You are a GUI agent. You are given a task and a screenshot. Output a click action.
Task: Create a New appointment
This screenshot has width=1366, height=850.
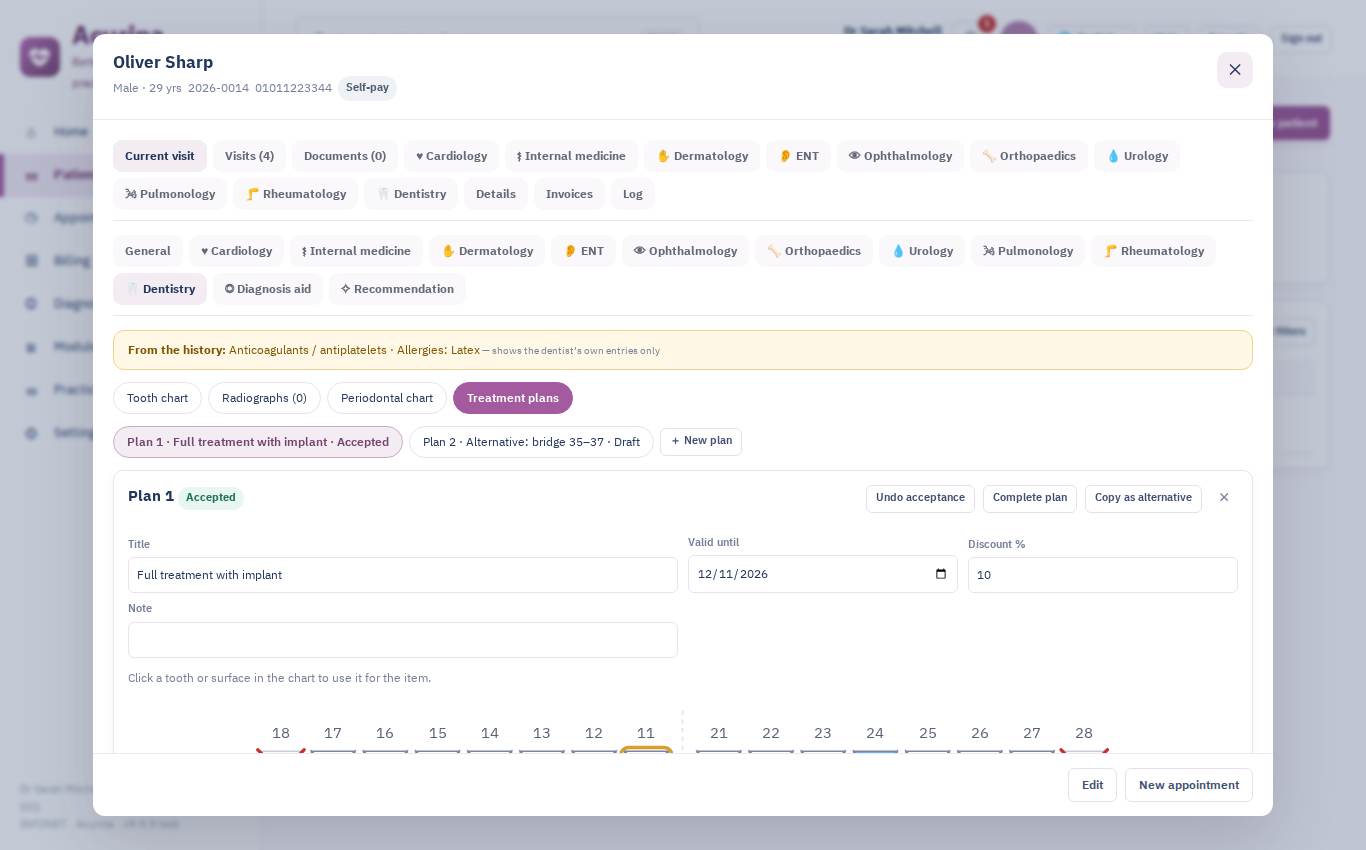[x=1189, y=785]
